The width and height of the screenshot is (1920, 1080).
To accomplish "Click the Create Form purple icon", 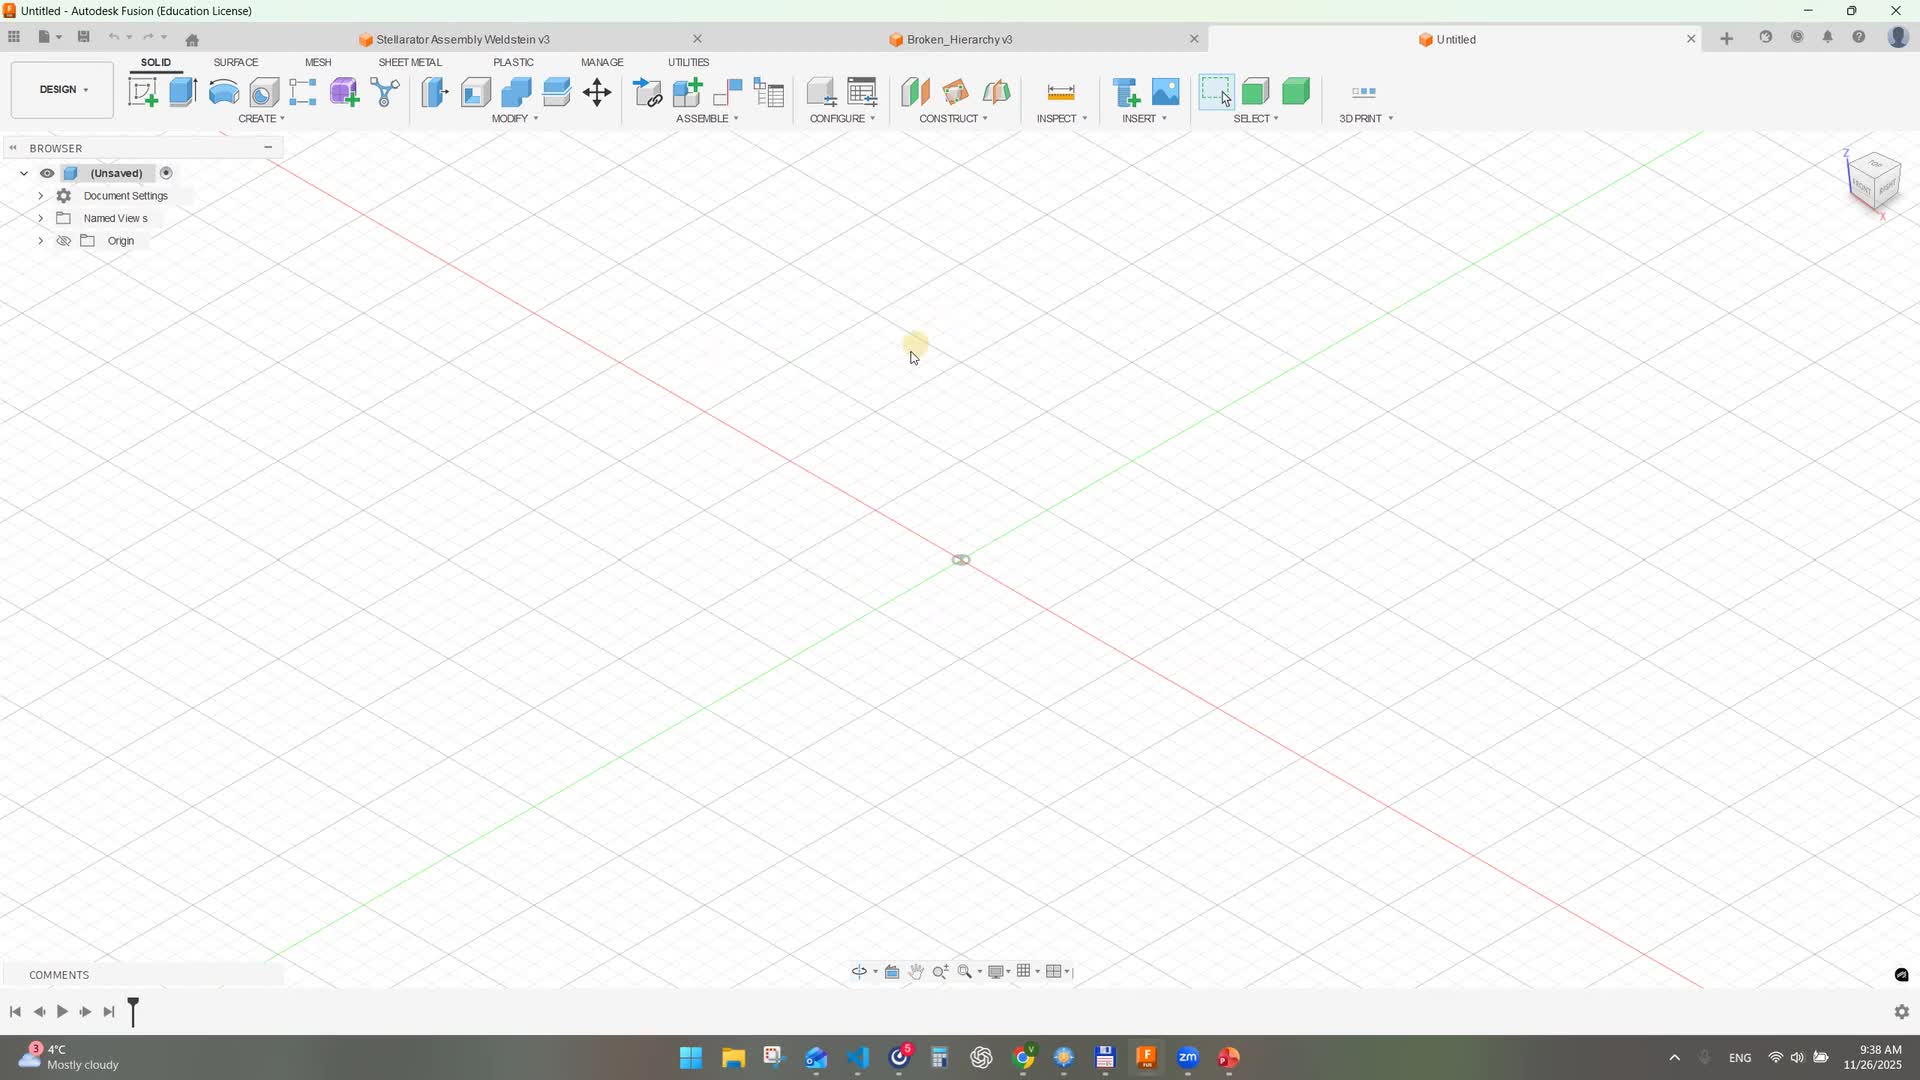I will (x=344, y=92).
